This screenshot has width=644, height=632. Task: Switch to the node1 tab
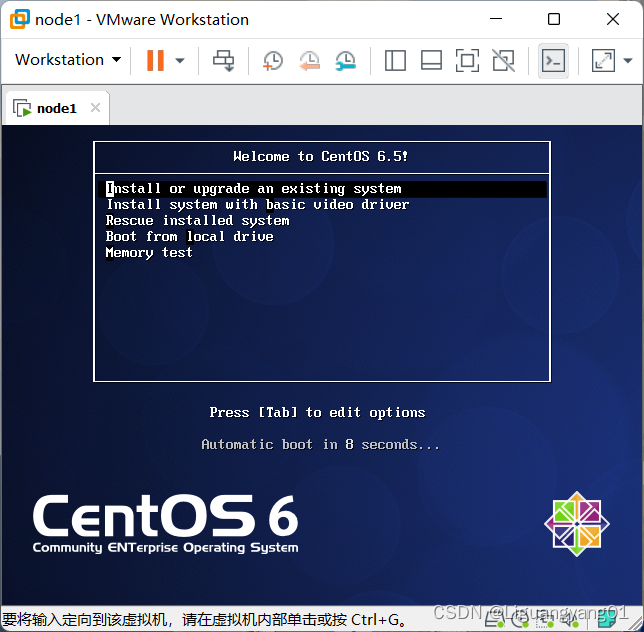pyautogui.click(x=56, y=108)
